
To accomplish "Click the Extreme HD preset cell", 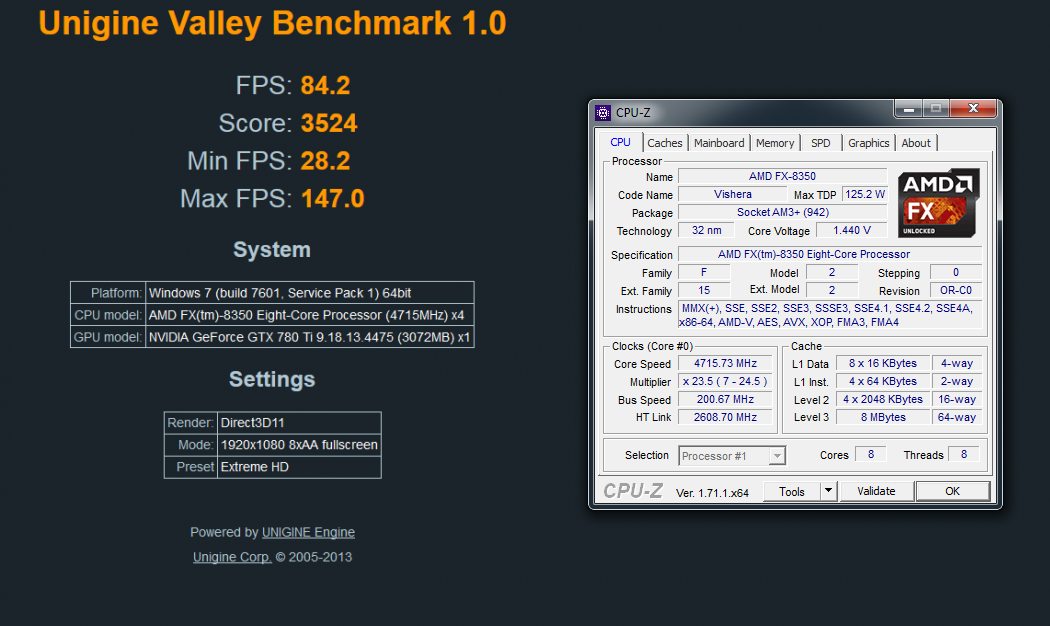I will pos(299,467).
